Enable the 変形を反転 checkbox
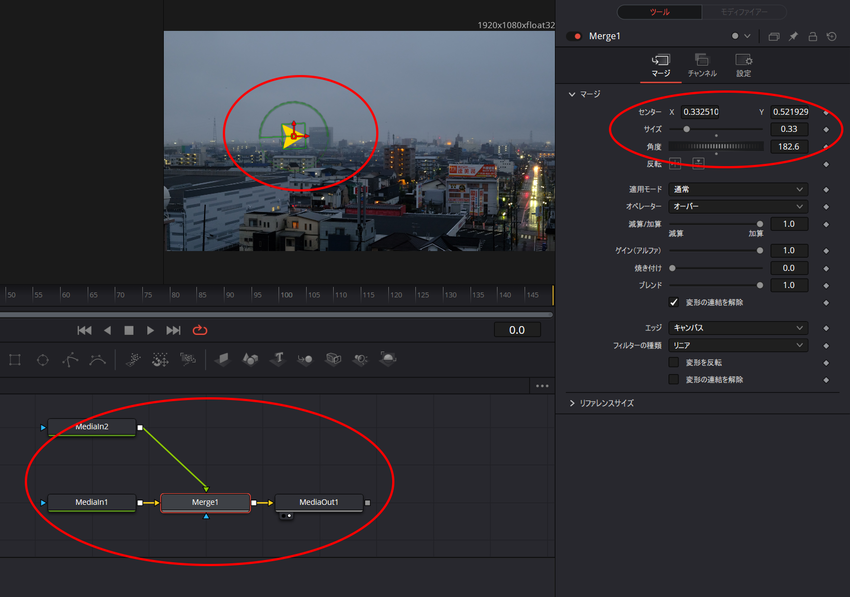 tap(674, 362)
